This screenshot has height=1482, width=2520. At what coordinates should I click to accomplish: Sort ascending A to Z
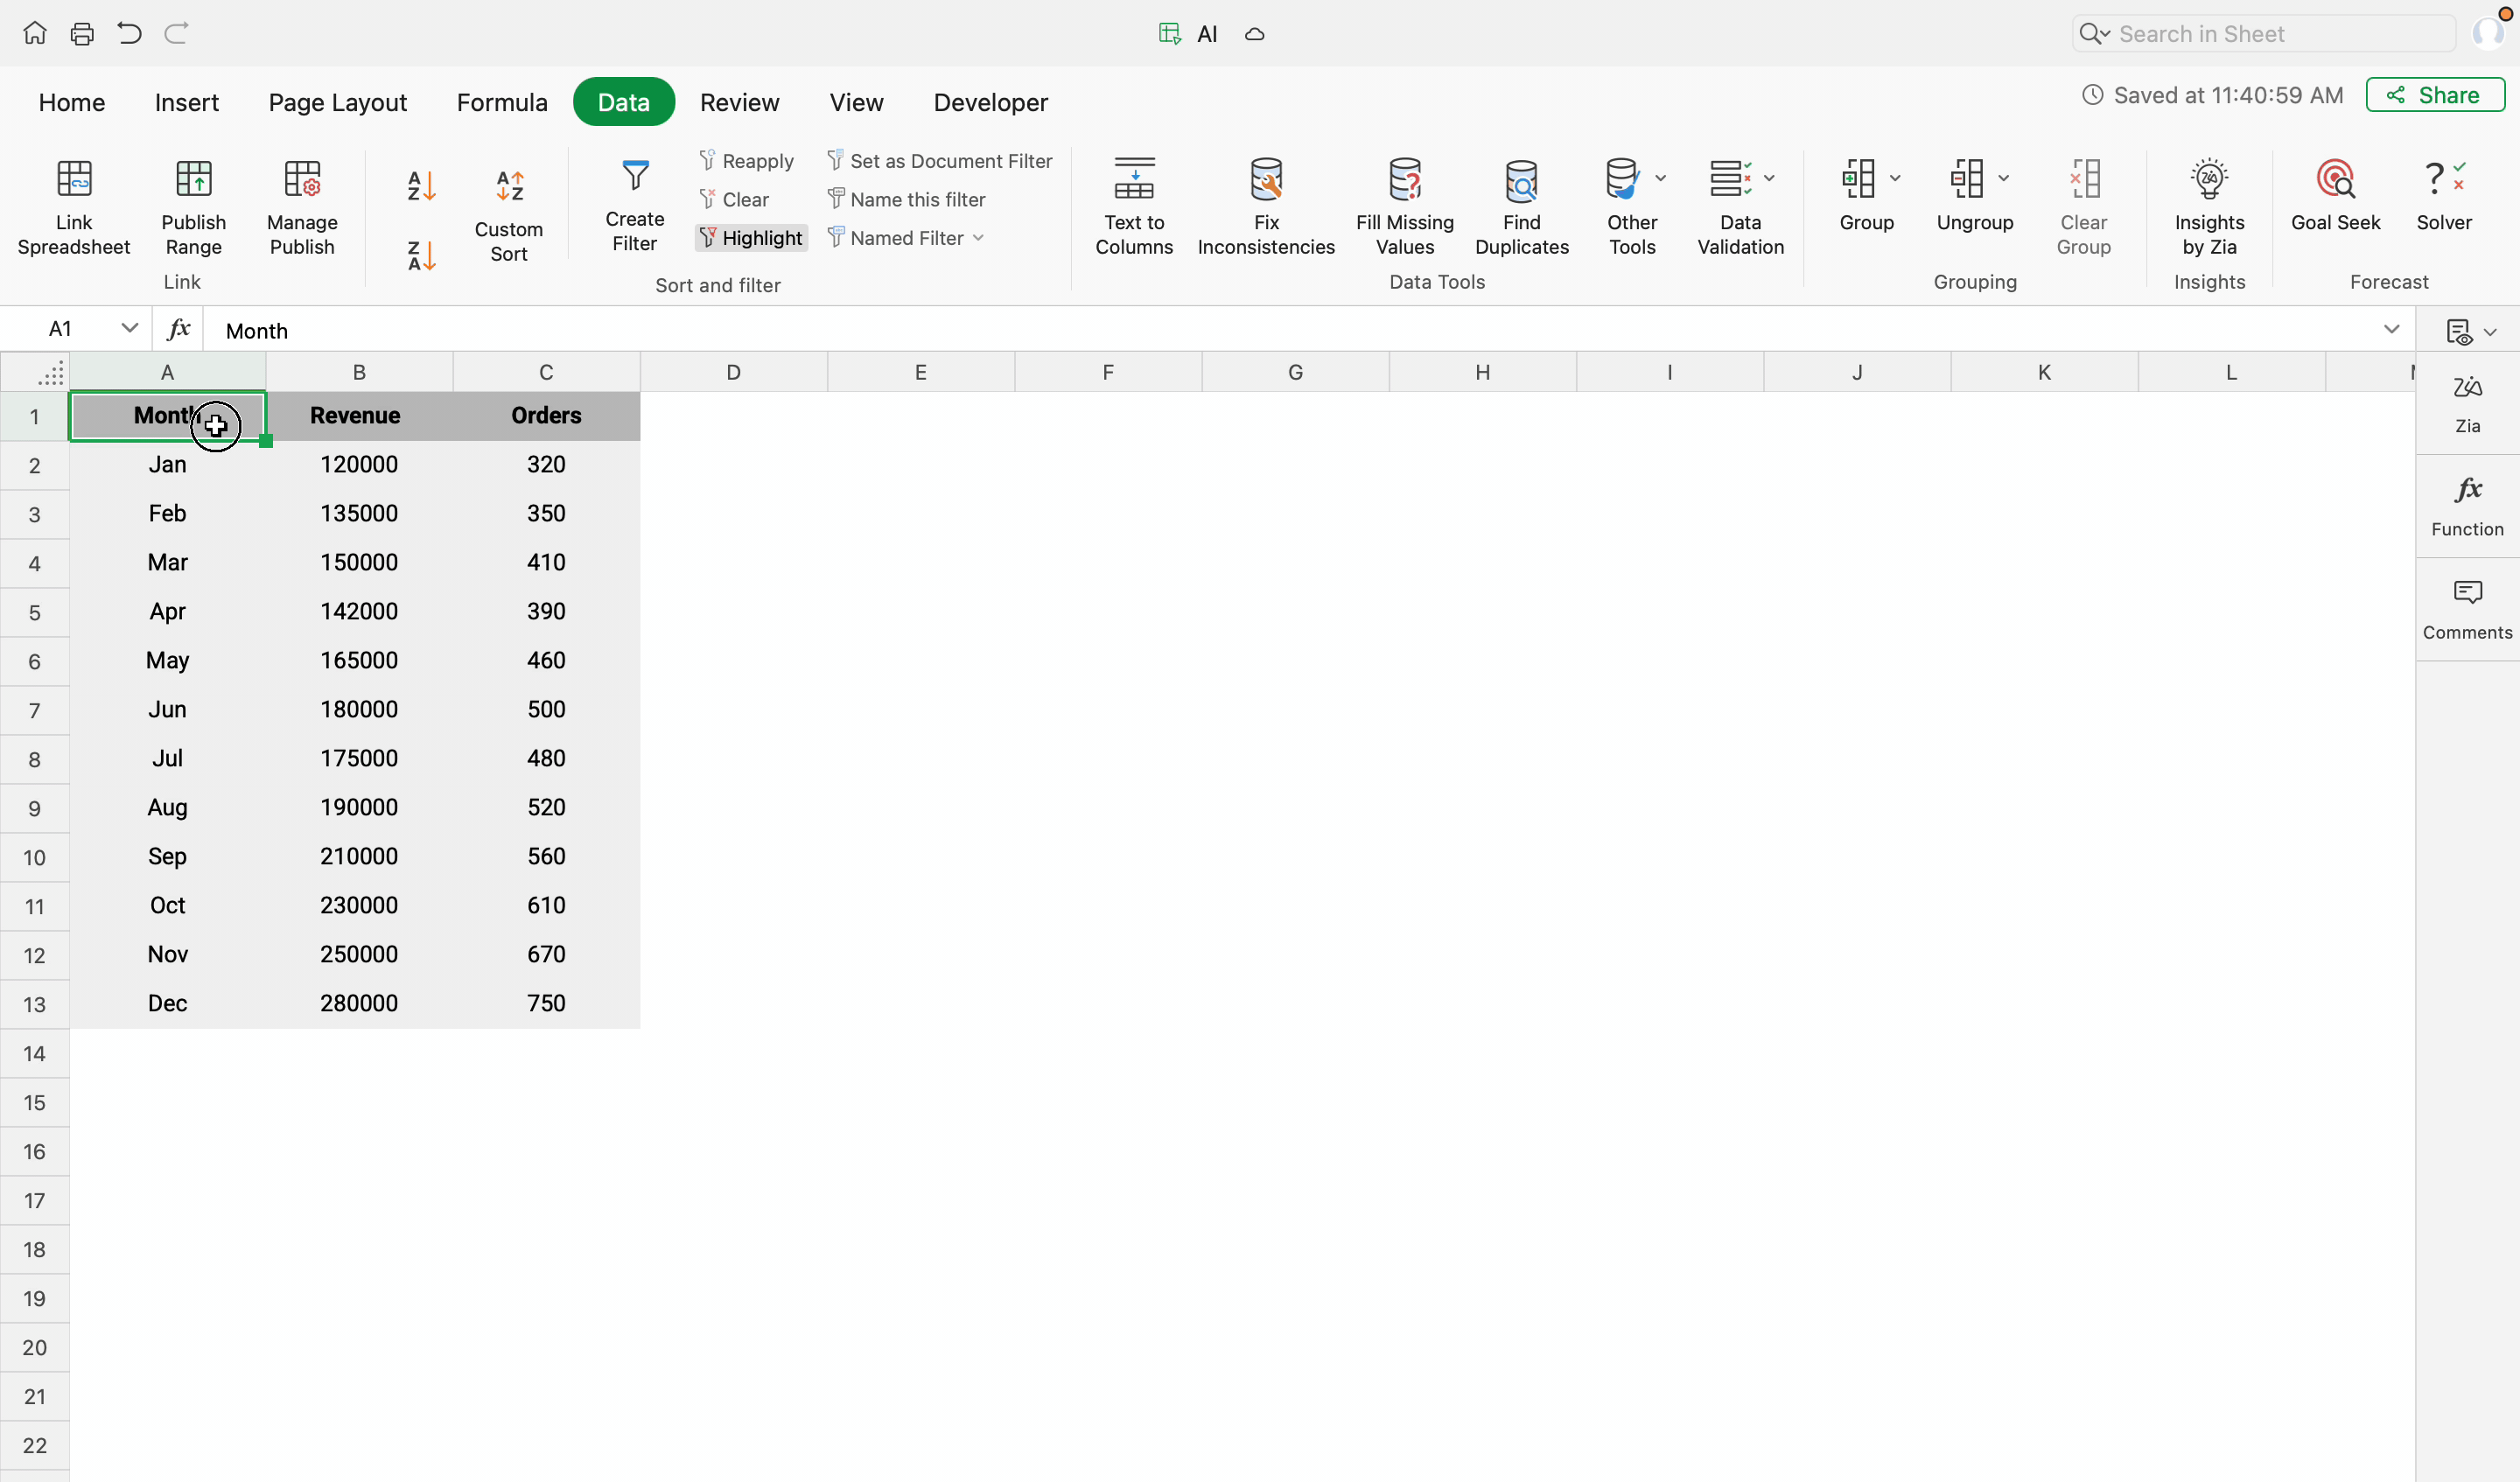point(421,186)
